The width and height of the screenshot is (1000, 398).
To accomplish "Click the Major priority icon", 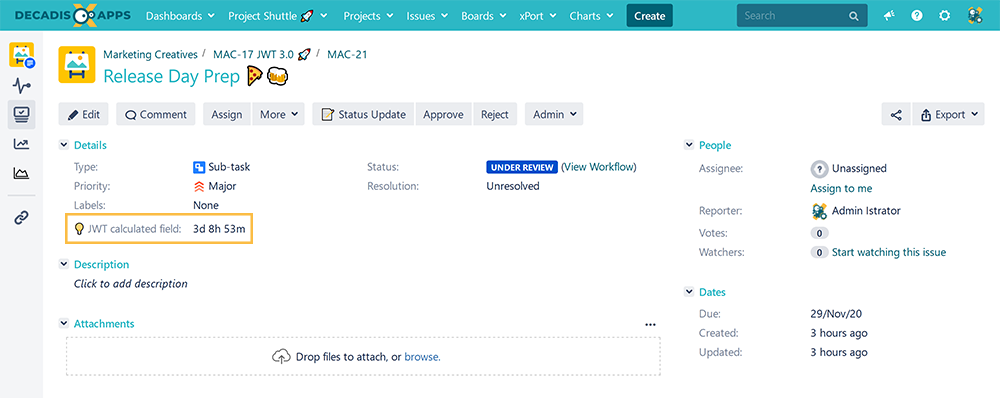I will coord(198,186).
